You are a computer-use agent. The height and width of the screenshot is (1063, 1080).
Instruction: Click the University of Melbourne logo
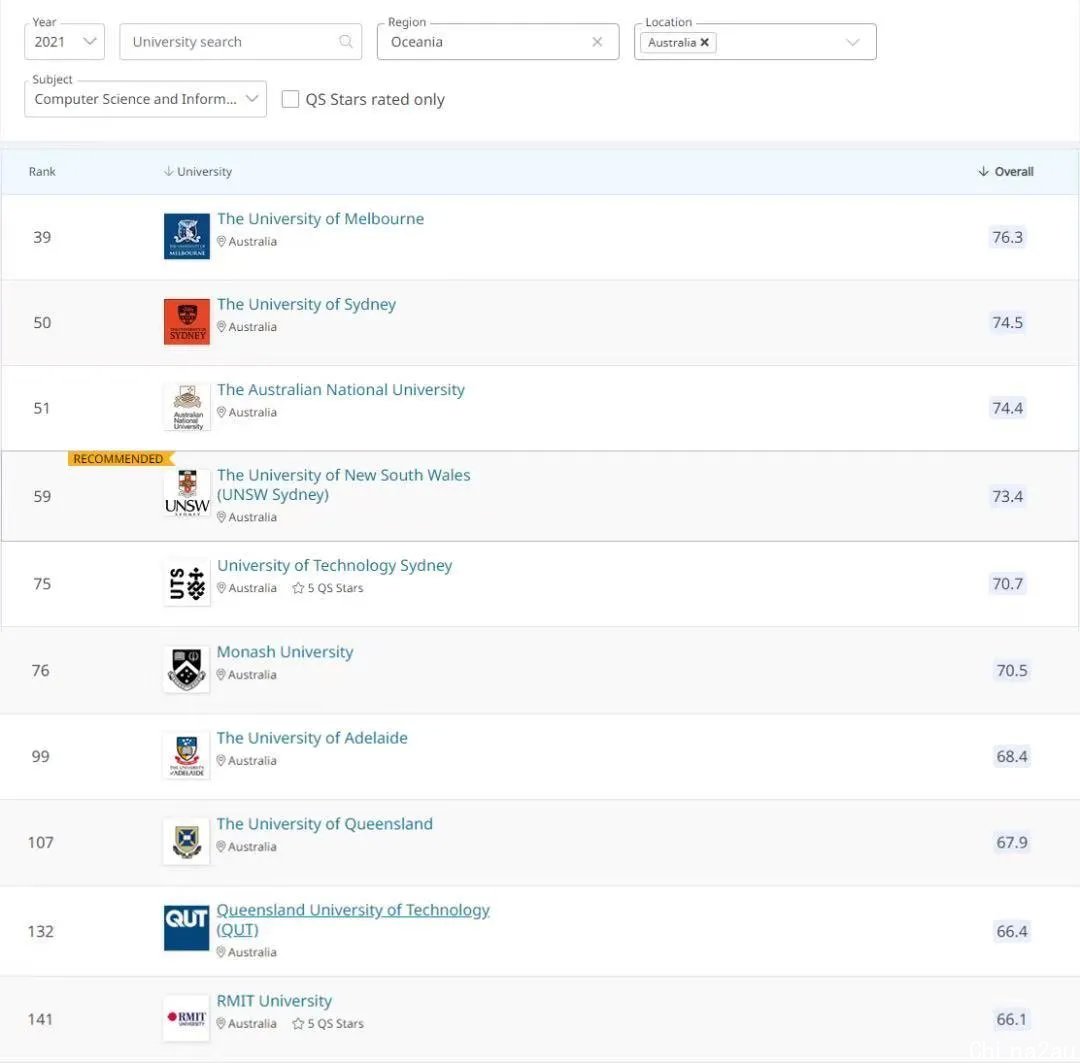187,236
